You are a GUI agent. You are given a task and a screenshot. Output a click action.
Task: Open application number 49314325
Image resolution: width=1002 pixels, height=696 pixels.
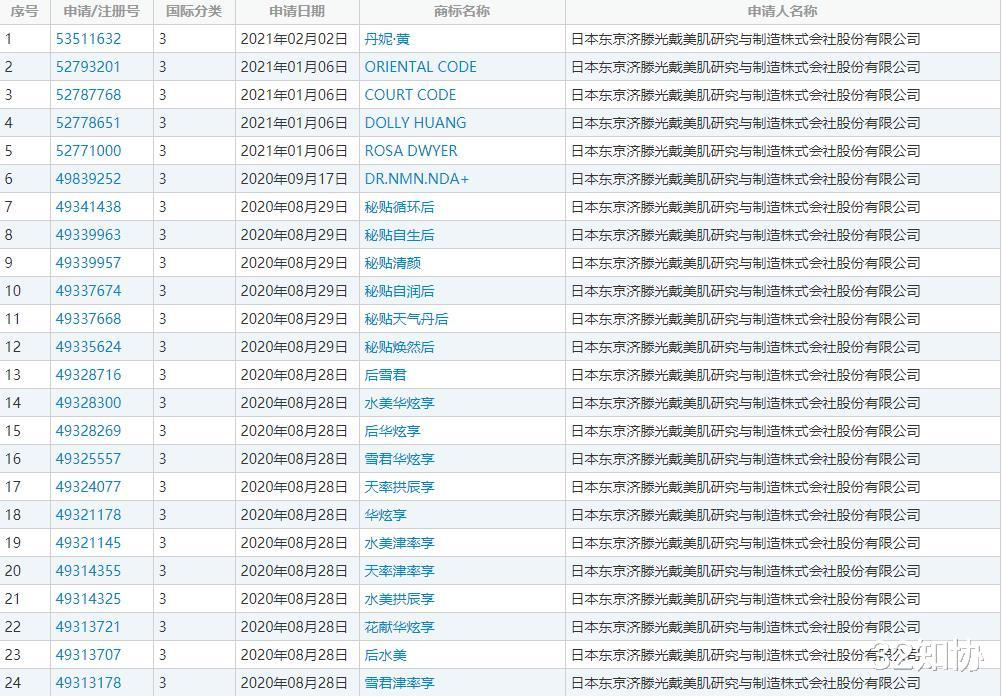point(88,599)
